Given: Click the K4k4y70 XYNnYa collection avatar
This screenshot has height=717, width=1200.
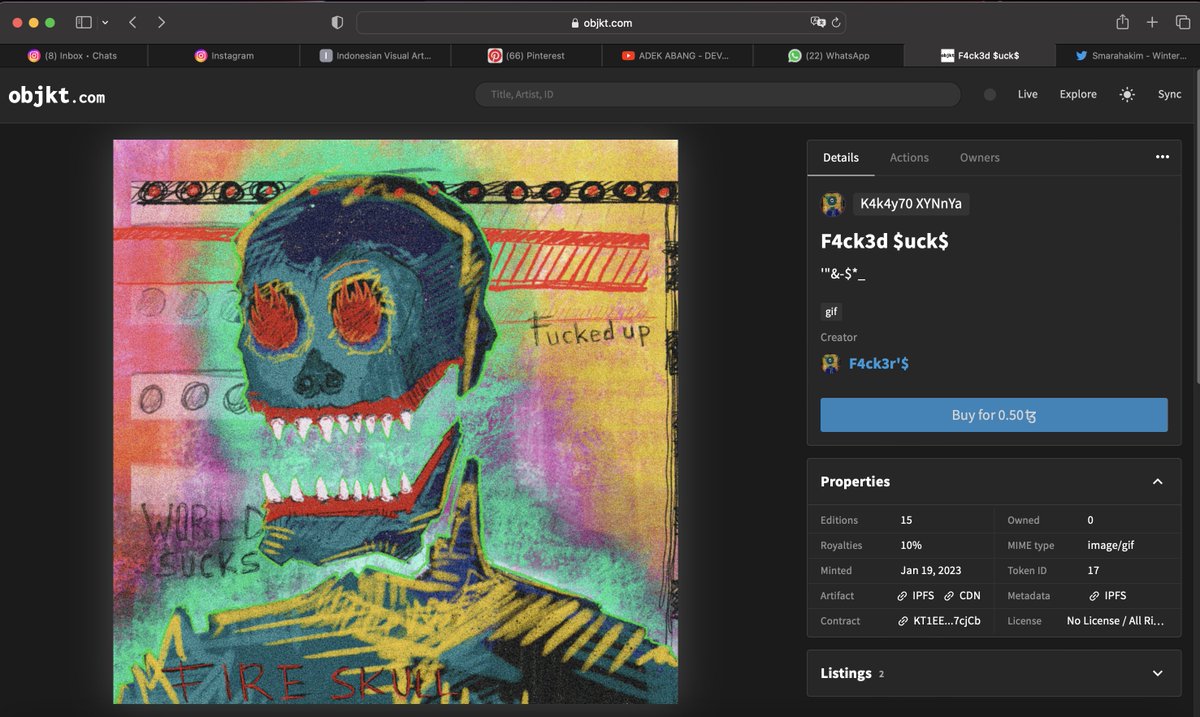Looking at the screenshot, I should [x=832, y=203].
